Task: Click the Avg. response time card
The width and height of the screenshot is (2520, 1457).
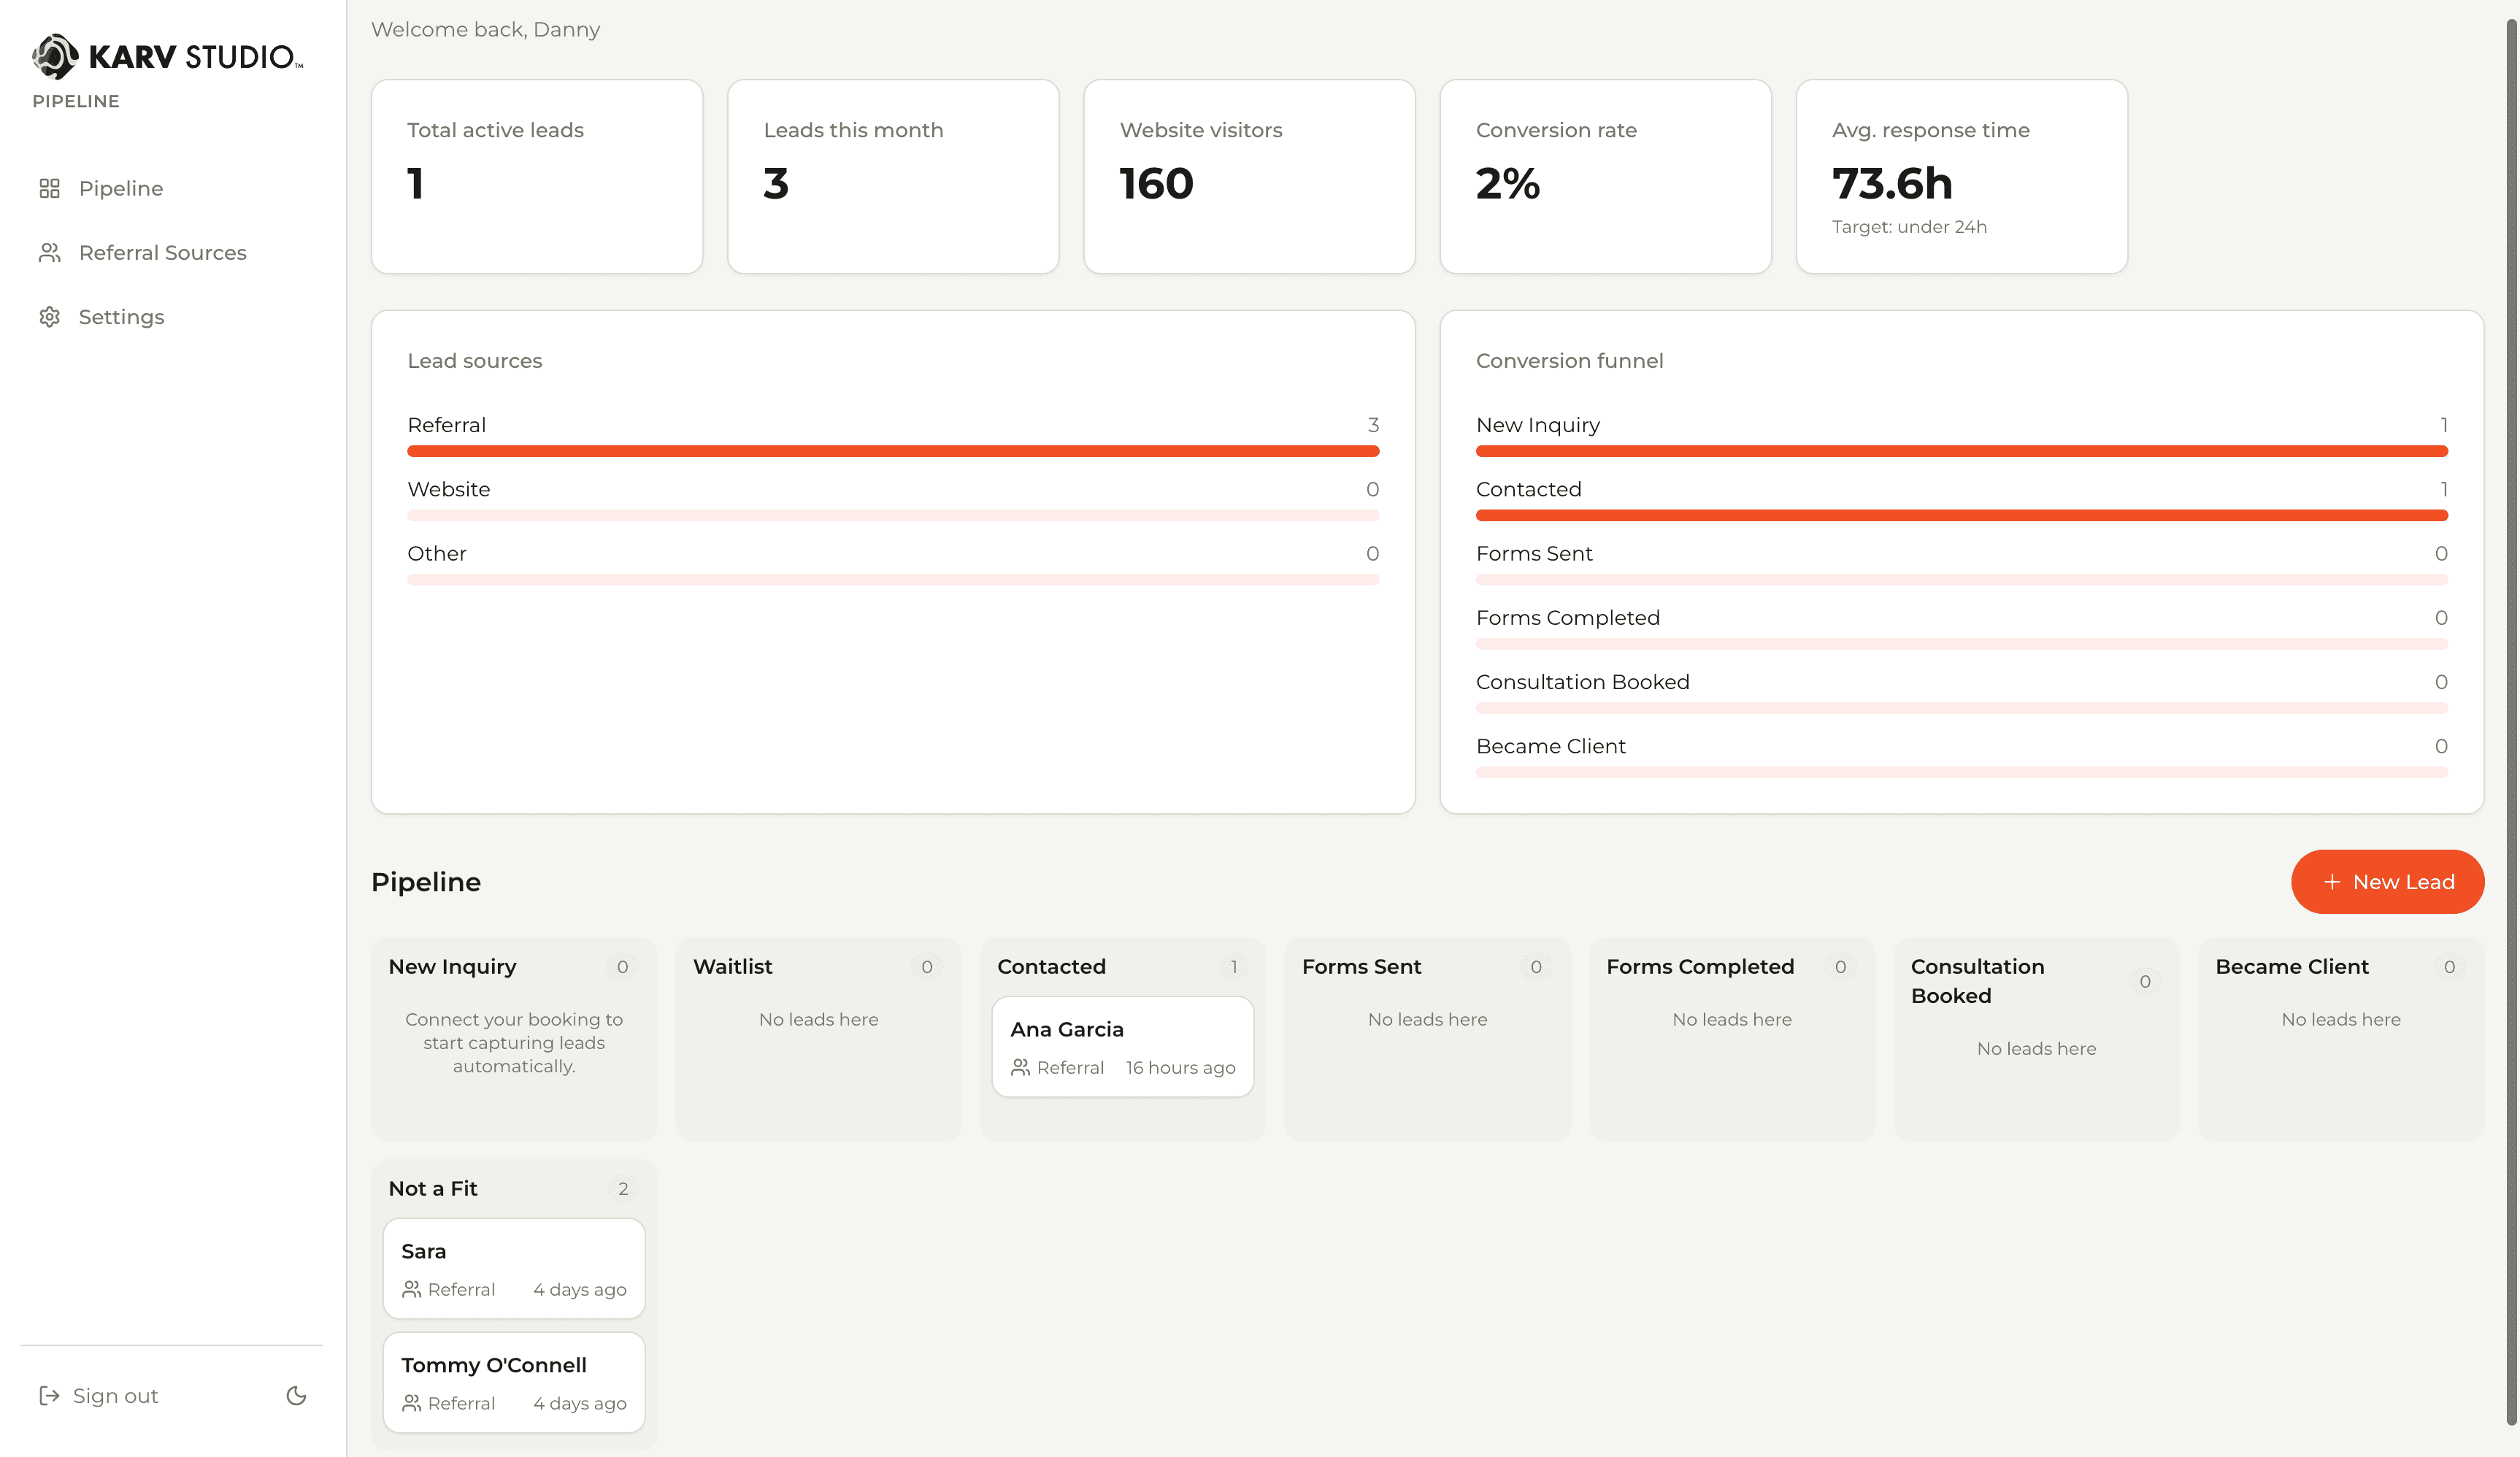Action: coord(1961,176)
